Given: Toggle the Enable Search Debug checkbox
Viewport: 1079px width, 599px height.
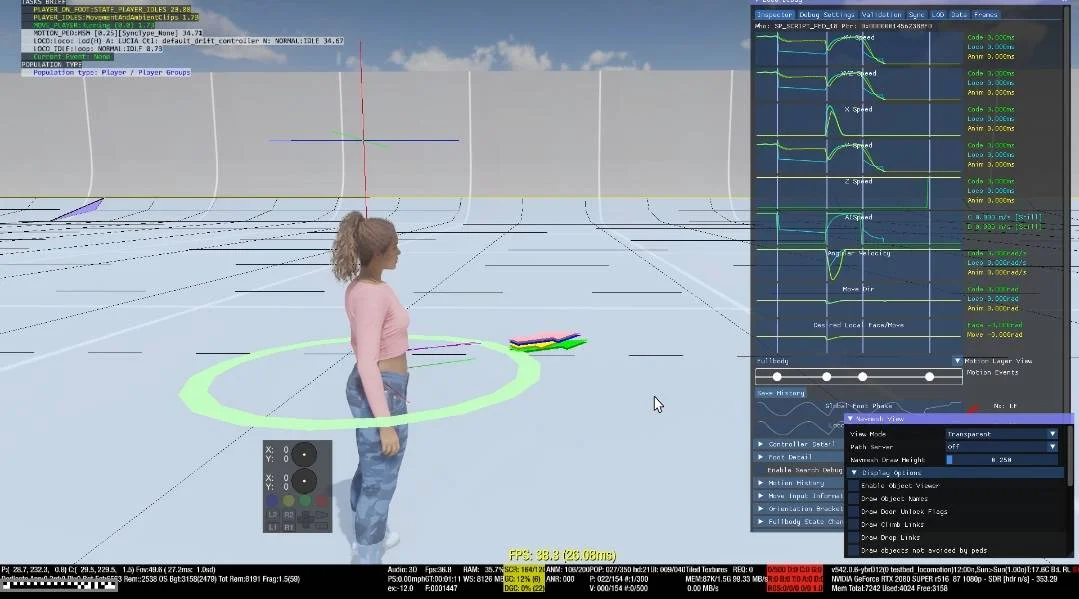Looking at the screenshot, I should pyautogui.click(x=760, y=470).
